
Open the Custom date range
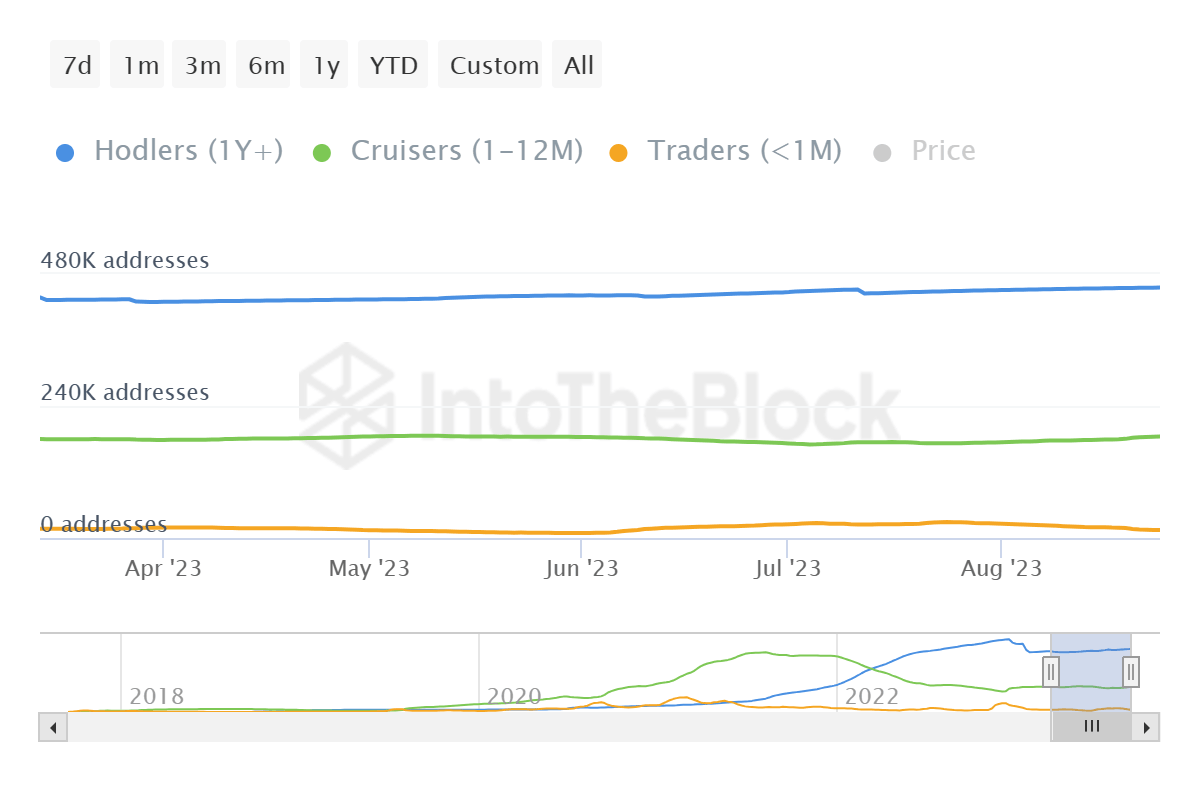(x=494, y=65)
